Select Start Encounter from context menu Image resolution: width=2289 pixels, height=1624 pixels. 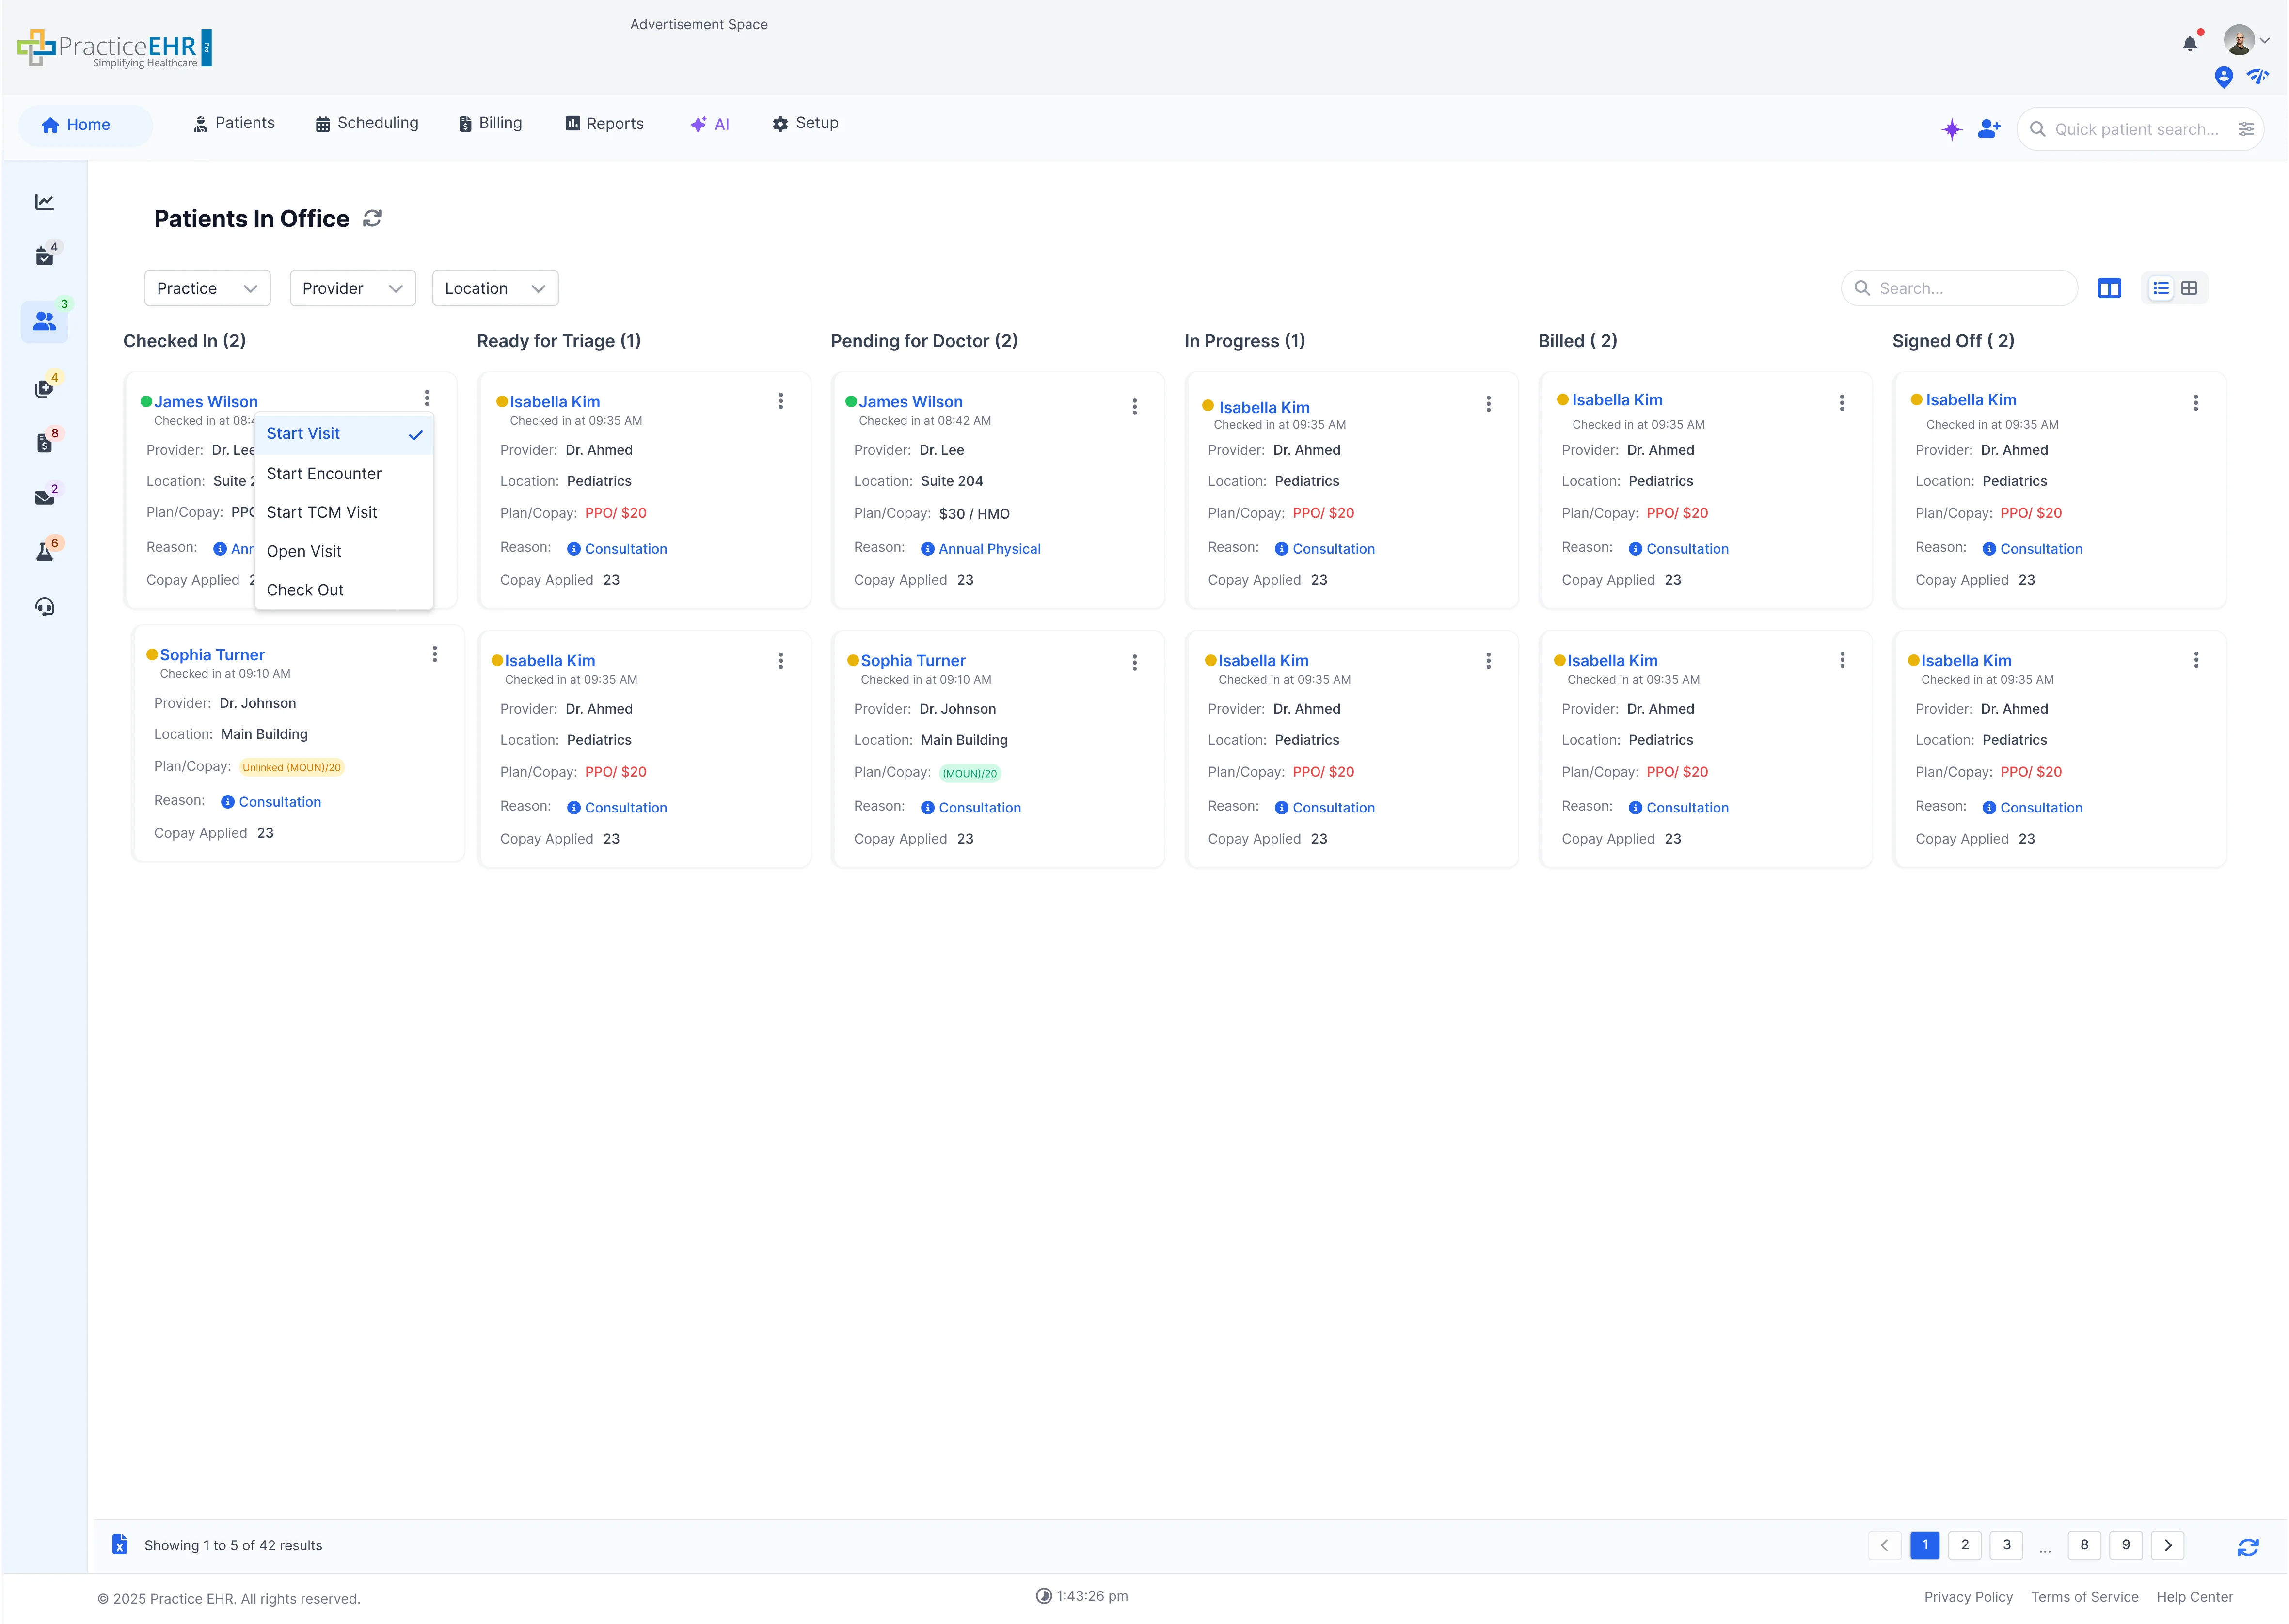pos(324,474)
